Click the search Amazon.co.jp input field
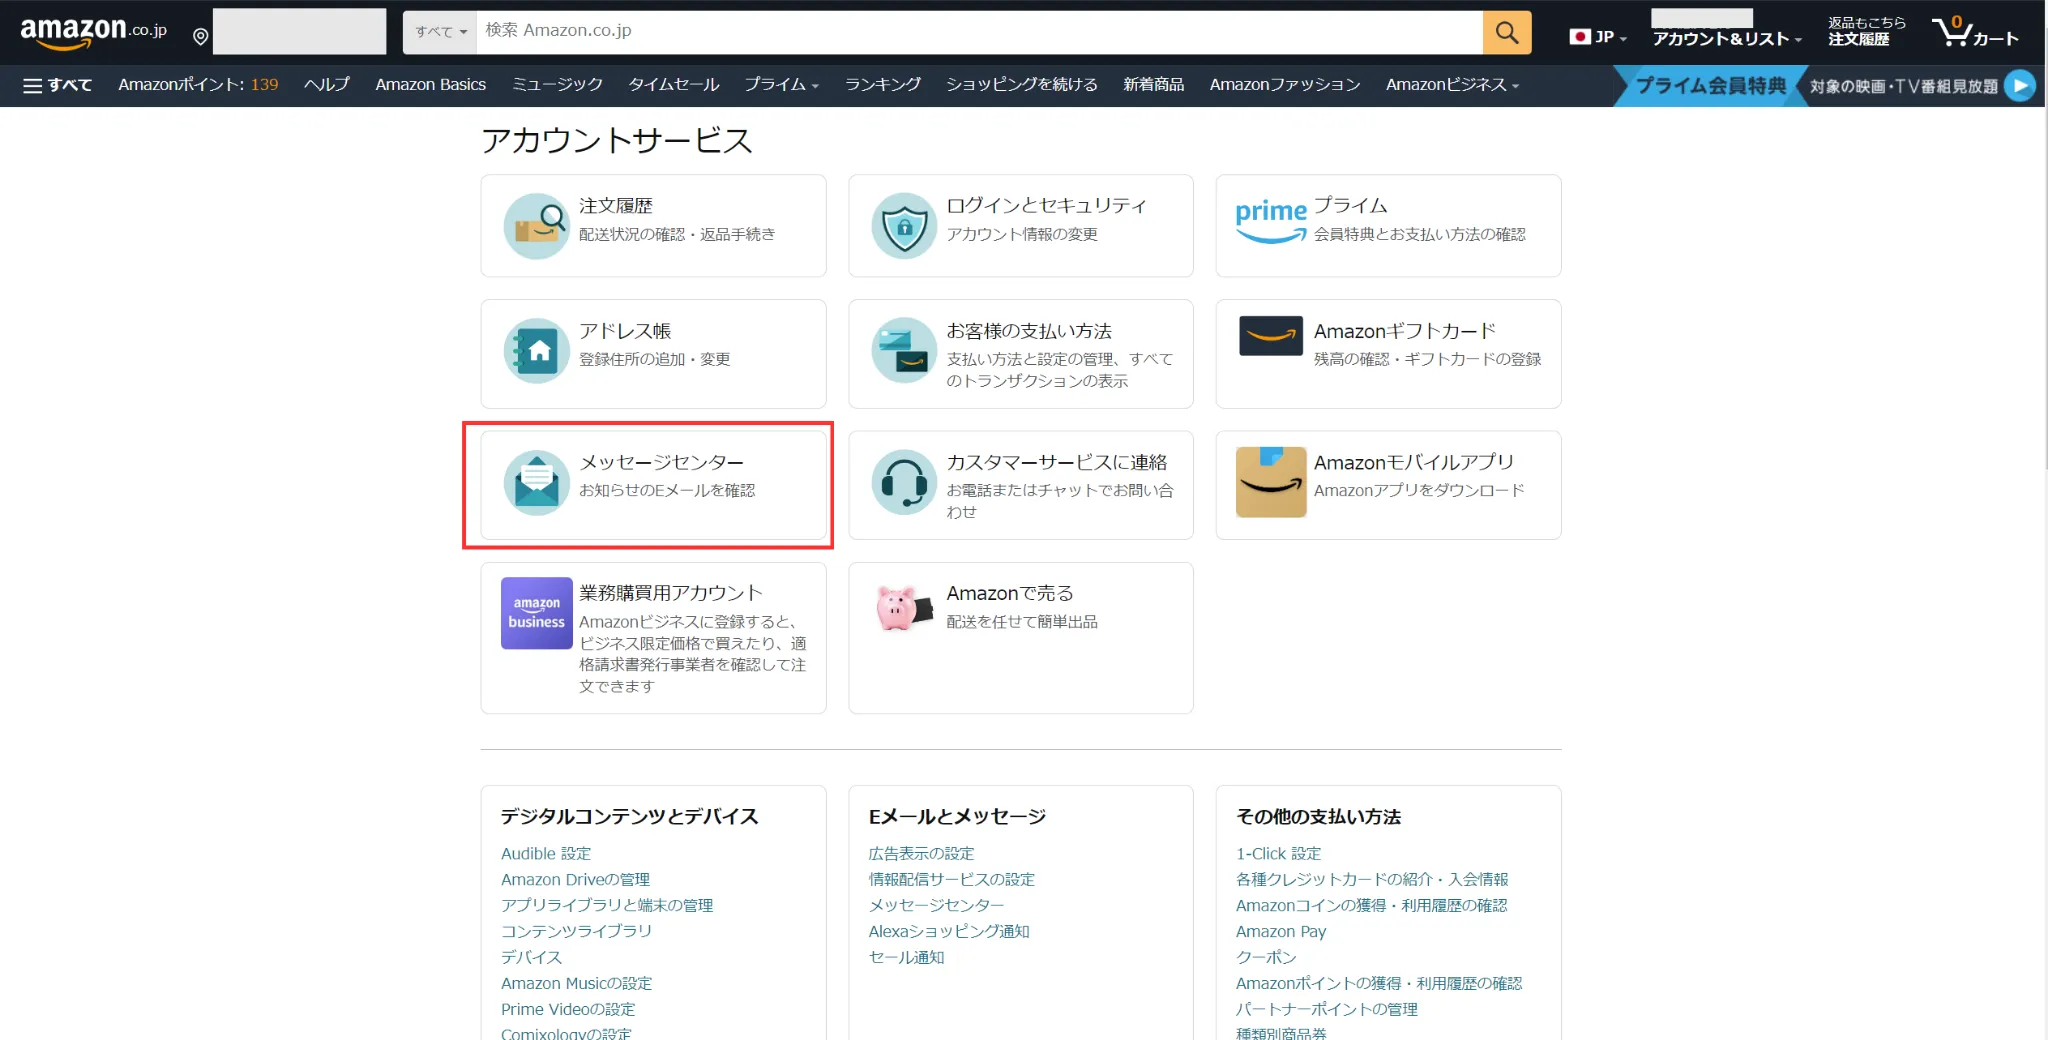 click(979, 32)
